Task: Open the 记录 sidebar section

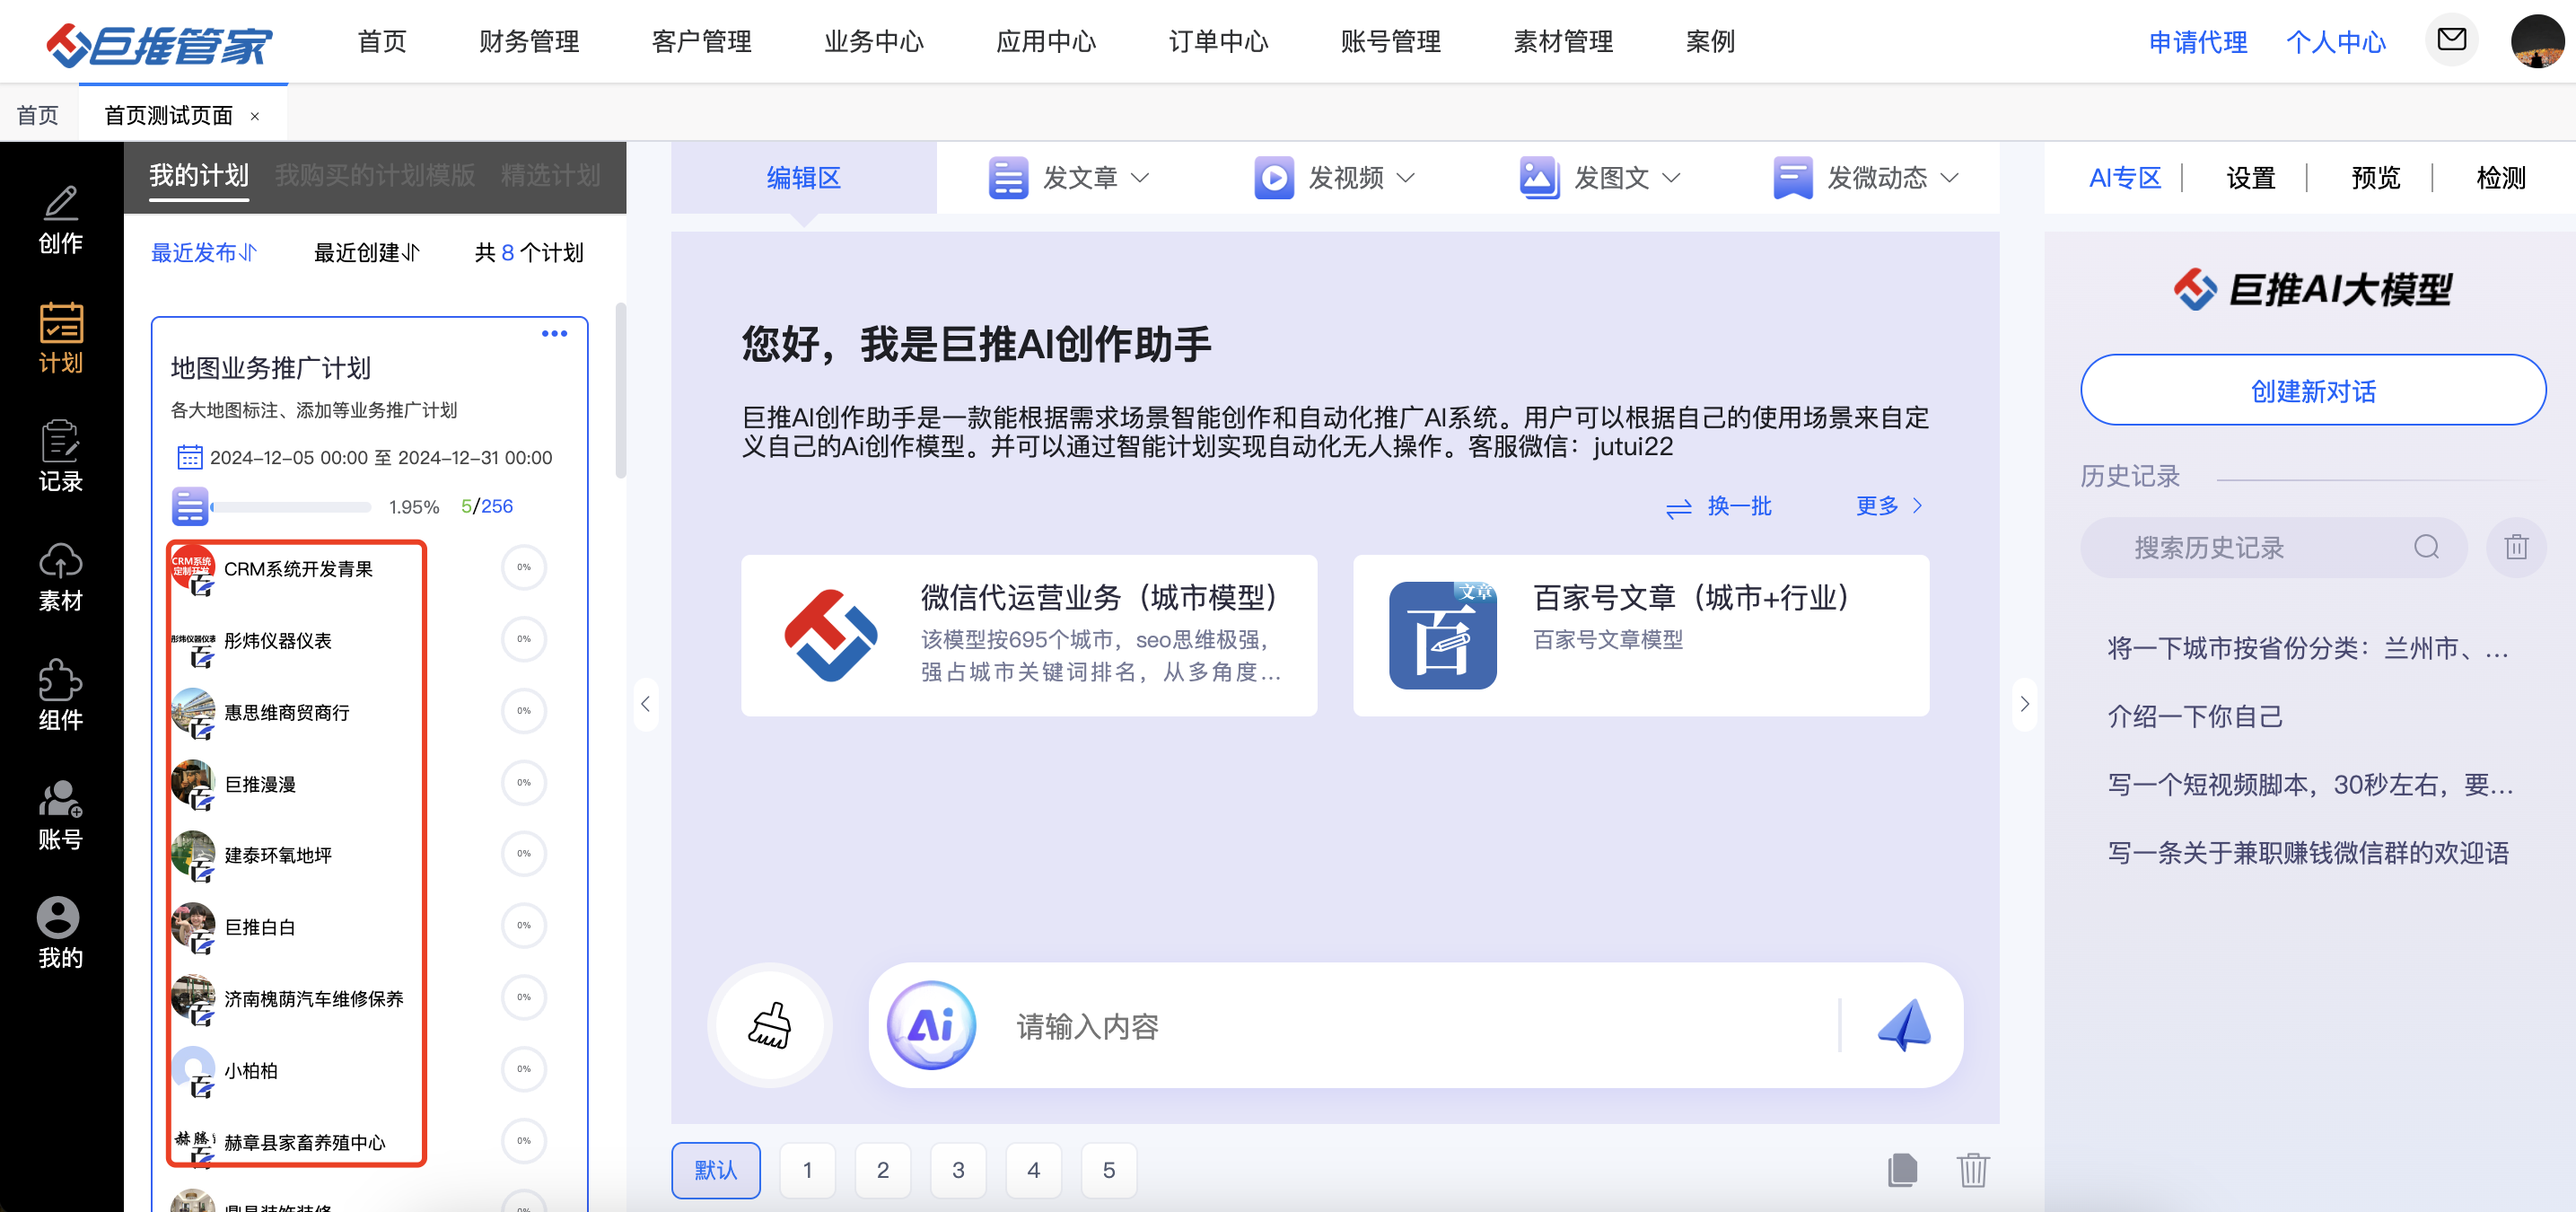Action: coord(60,457)
